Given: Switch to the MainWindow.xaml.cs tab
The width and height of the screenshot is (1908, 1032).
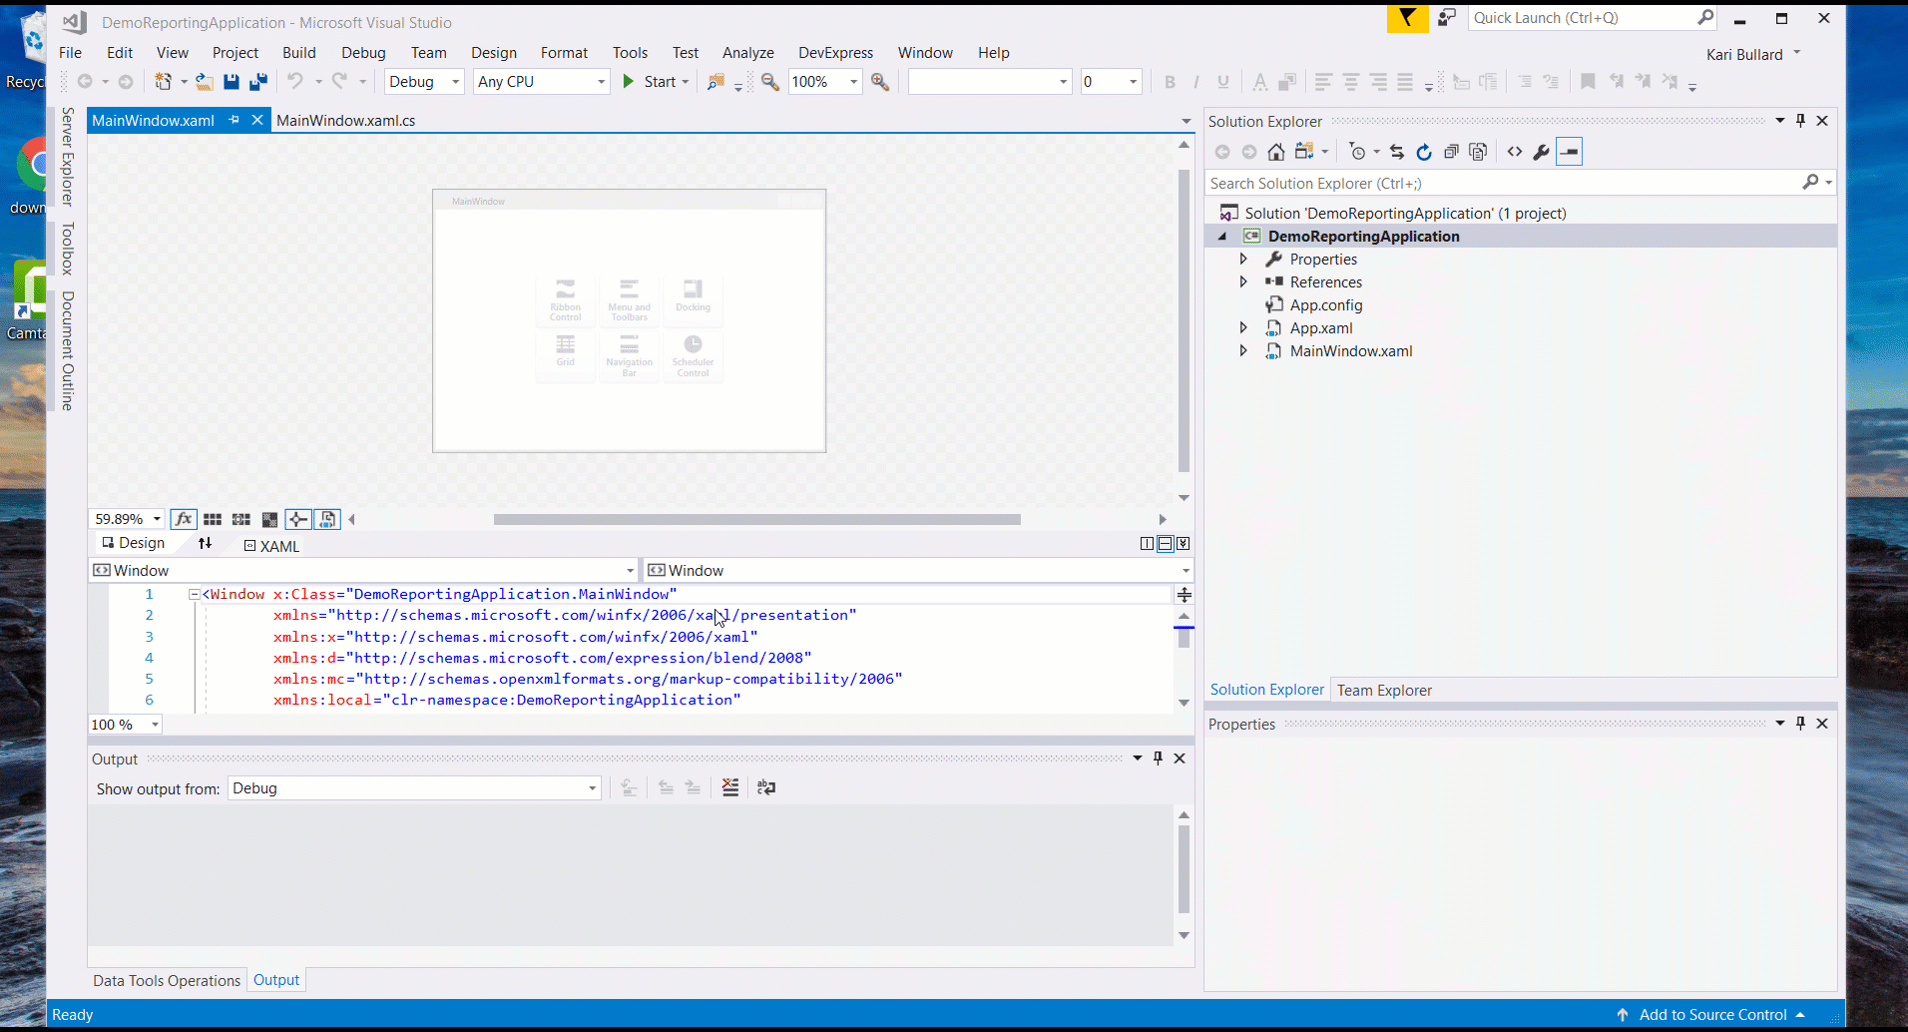Looking at the screenshot, I should [346, 120].
